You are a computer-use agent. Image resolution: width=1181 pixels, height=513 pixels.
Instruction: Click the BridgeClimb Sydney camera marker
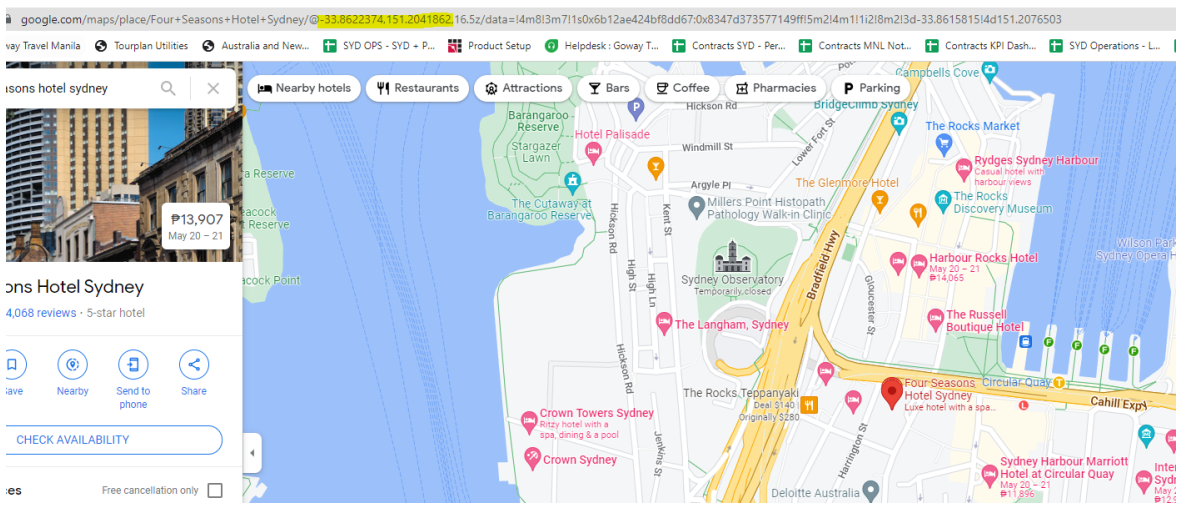coord(898,121)
